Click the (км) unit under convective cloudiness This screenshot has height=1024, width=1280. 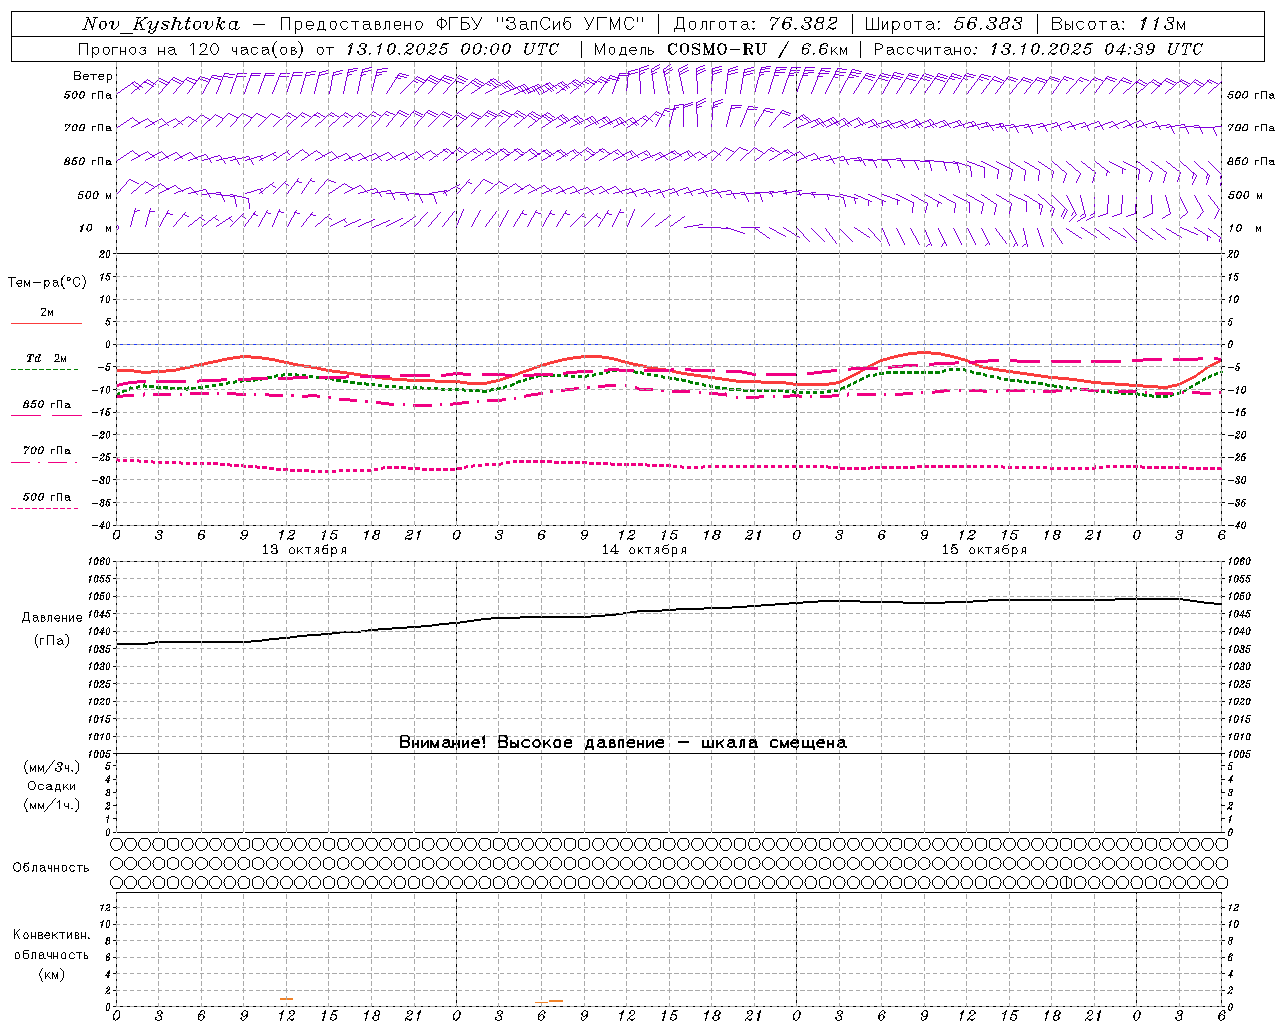[x=51, y=974]
